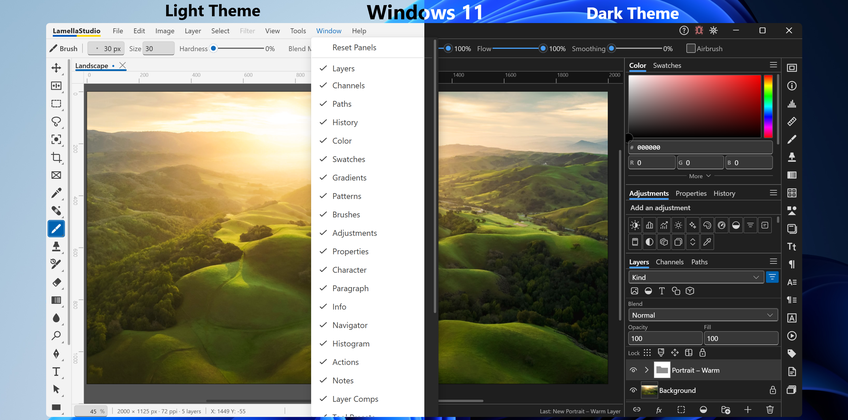The height and width of the screenshot is (420, 848).
Task: Toggle the blue layer filter button
Action: pyautogui.click(x=772, y=277)
